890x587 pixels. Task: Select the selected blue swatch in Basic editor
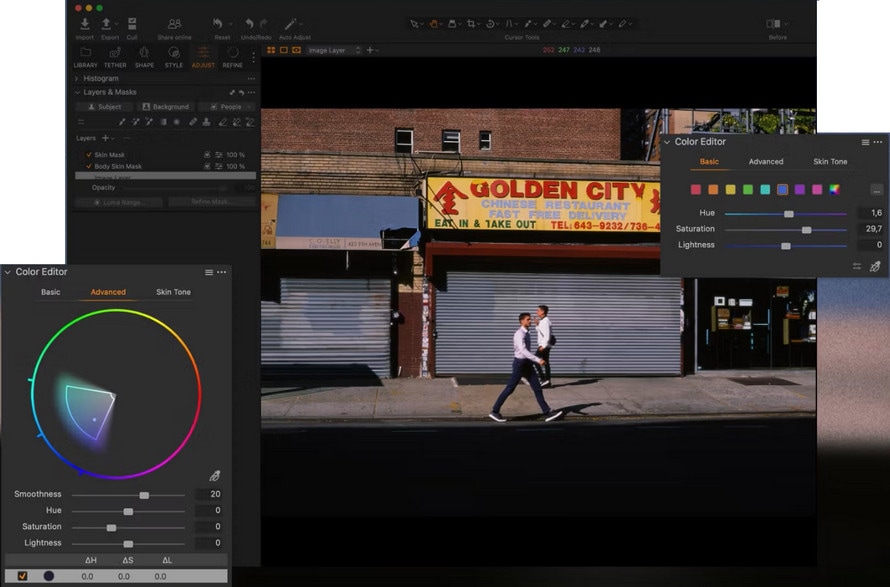tap(783, 190)
